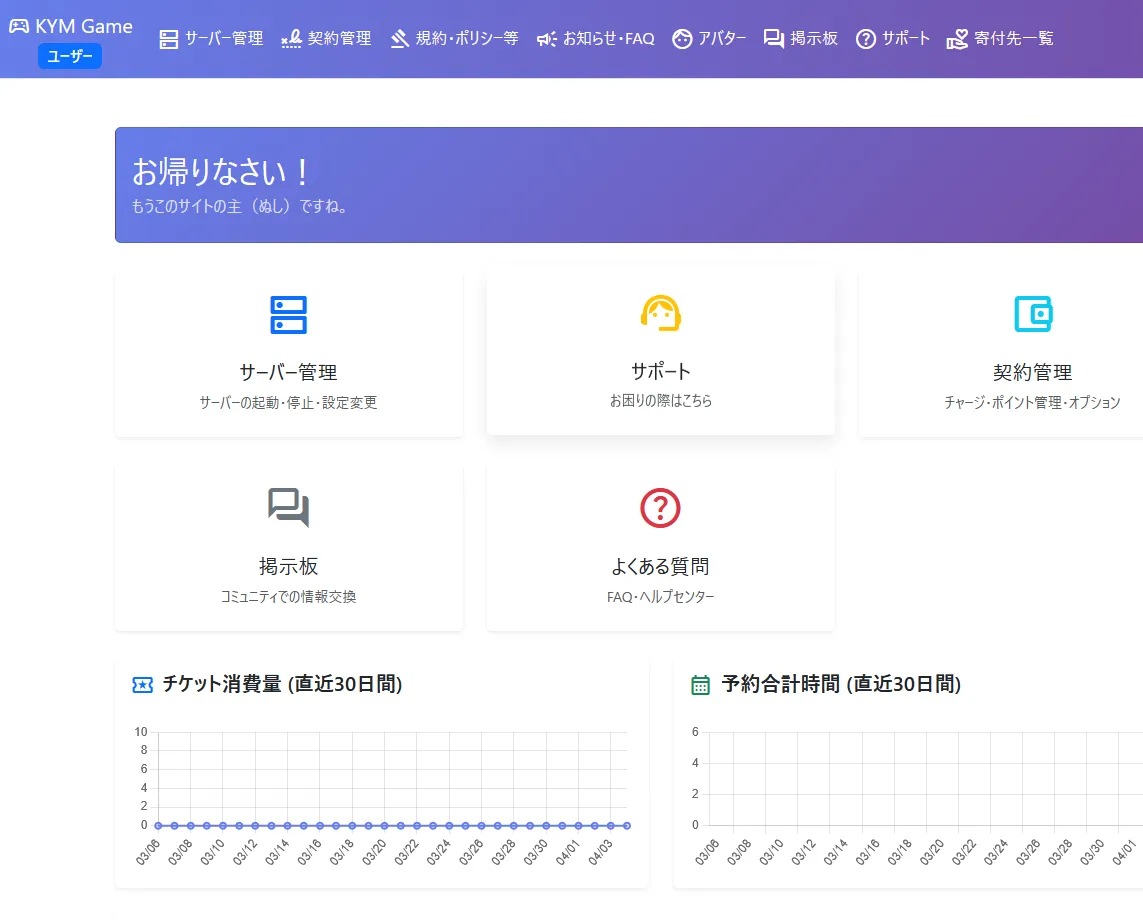Image resolution: width=1143 pixels, height=920 pixels.
Task: Click the gray chat bubbles 掲示板 icon
Action: [288, 508]
